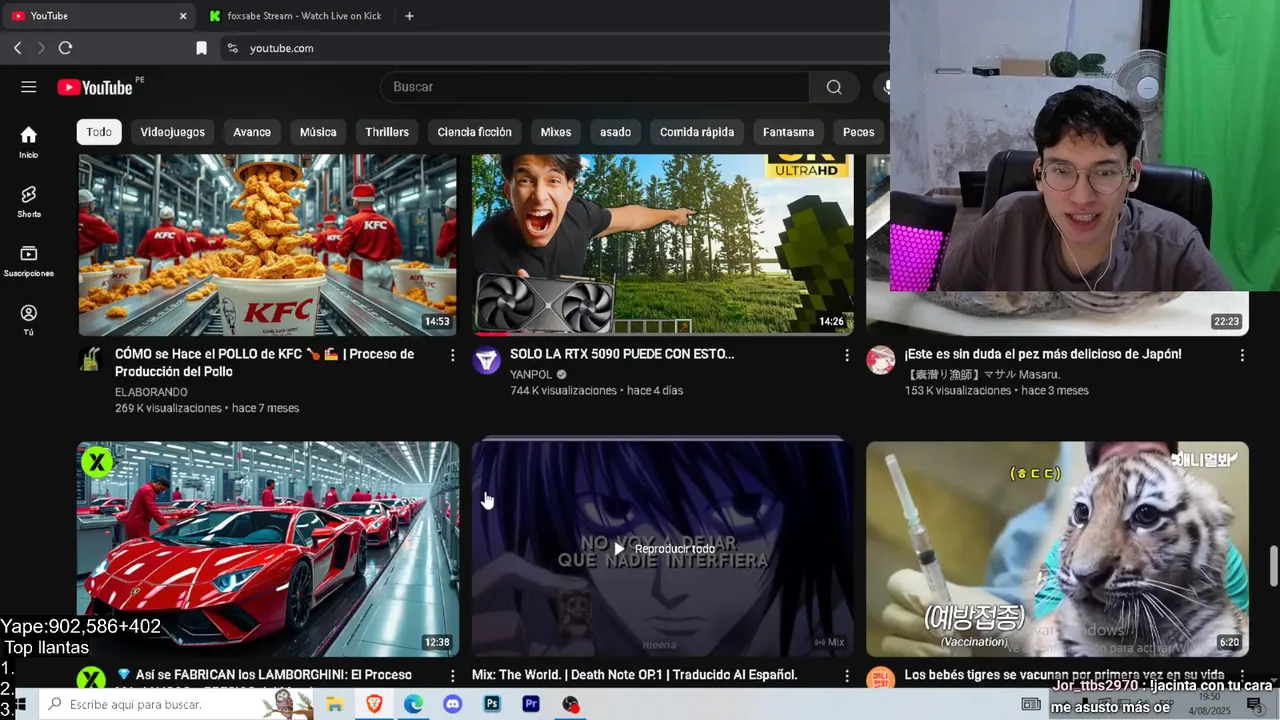Go to Inicio in the sidebar
This screenshot has width=1280, height=720.
click(x=28, y=142)
